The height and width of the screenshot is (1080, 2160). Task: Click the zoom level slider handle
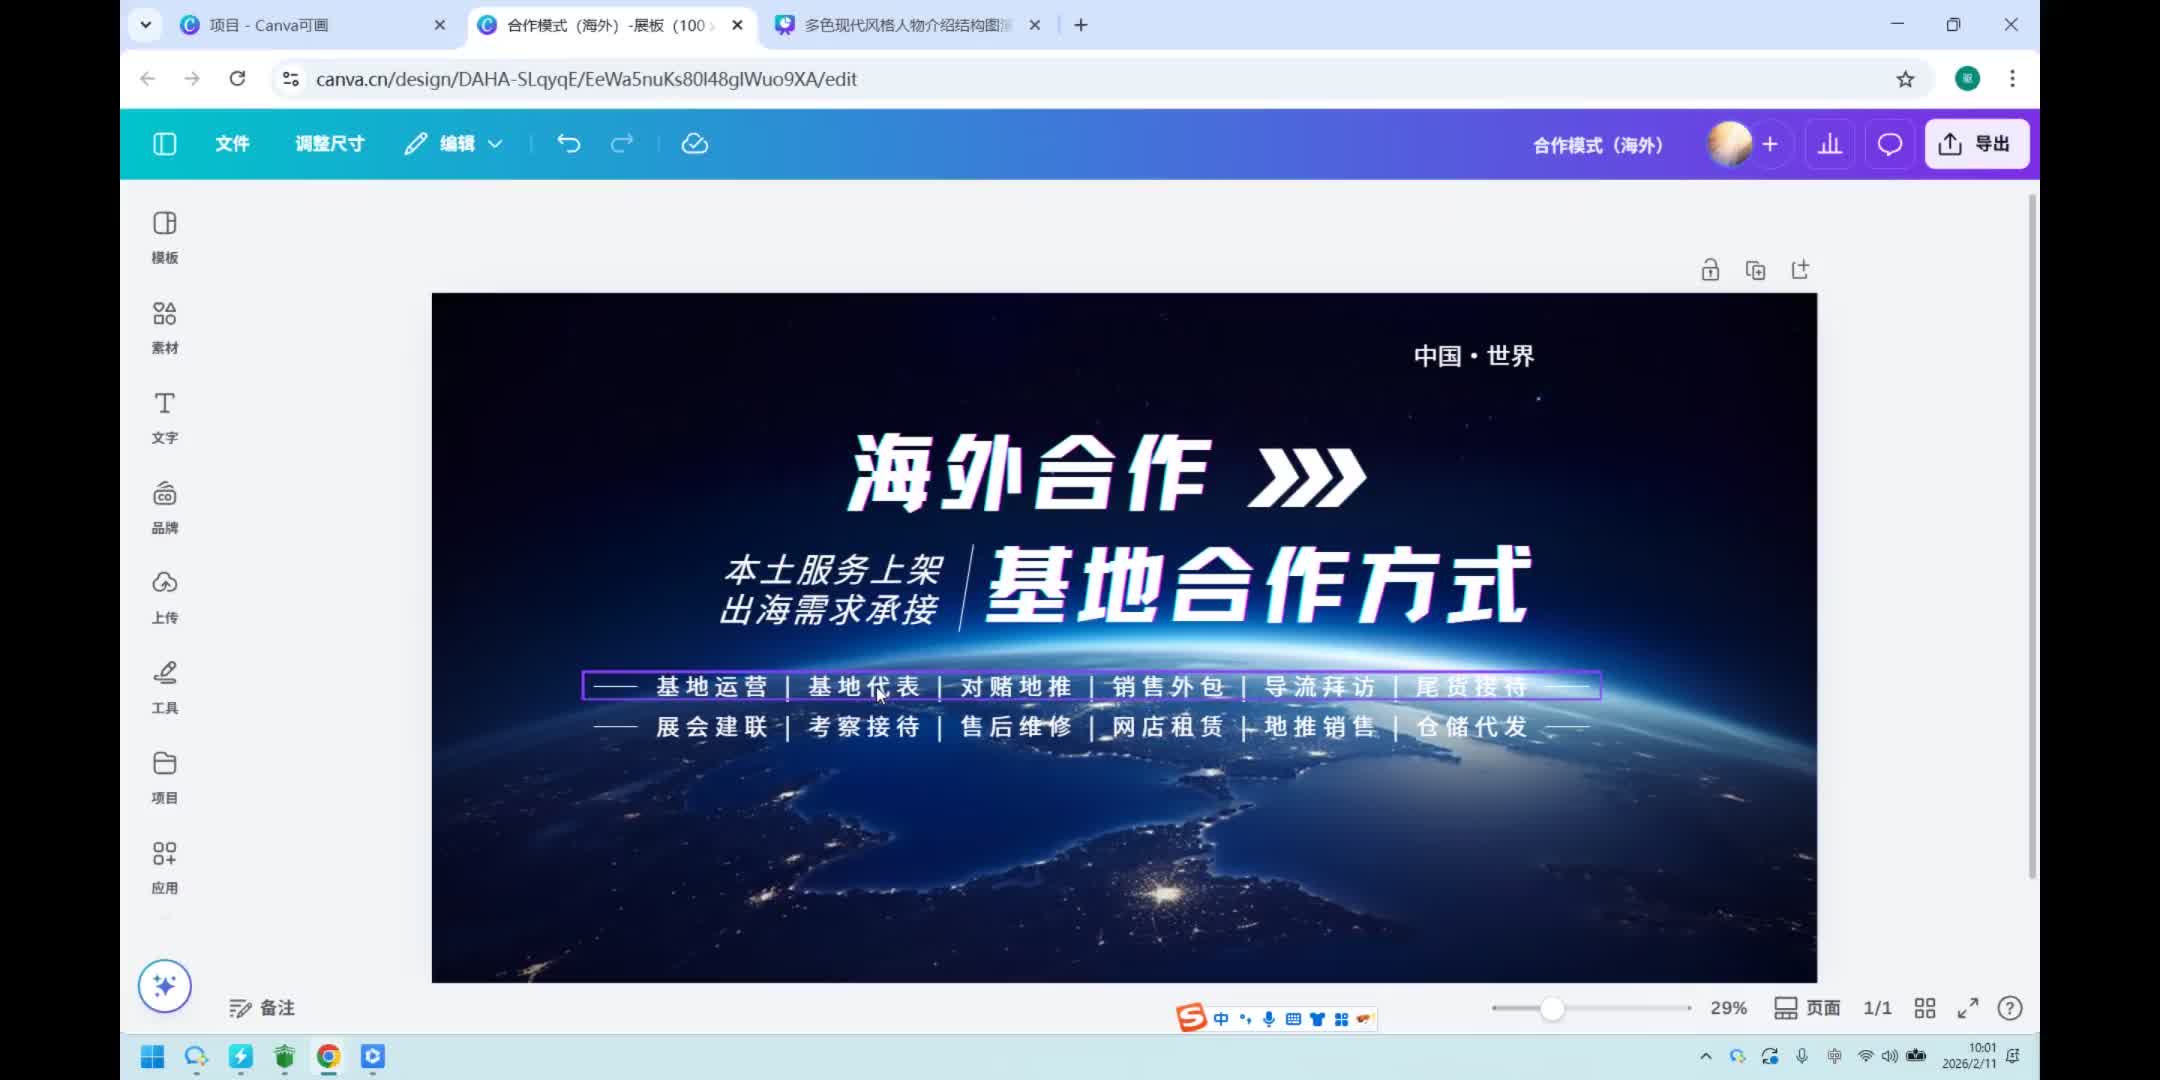(1551, 1008)
